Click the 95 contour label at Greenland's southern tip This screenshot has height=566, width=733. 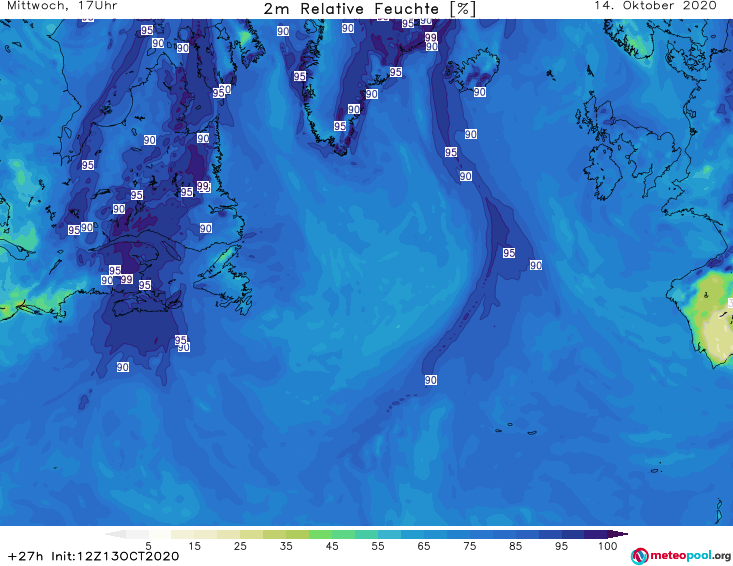(340, 126)
